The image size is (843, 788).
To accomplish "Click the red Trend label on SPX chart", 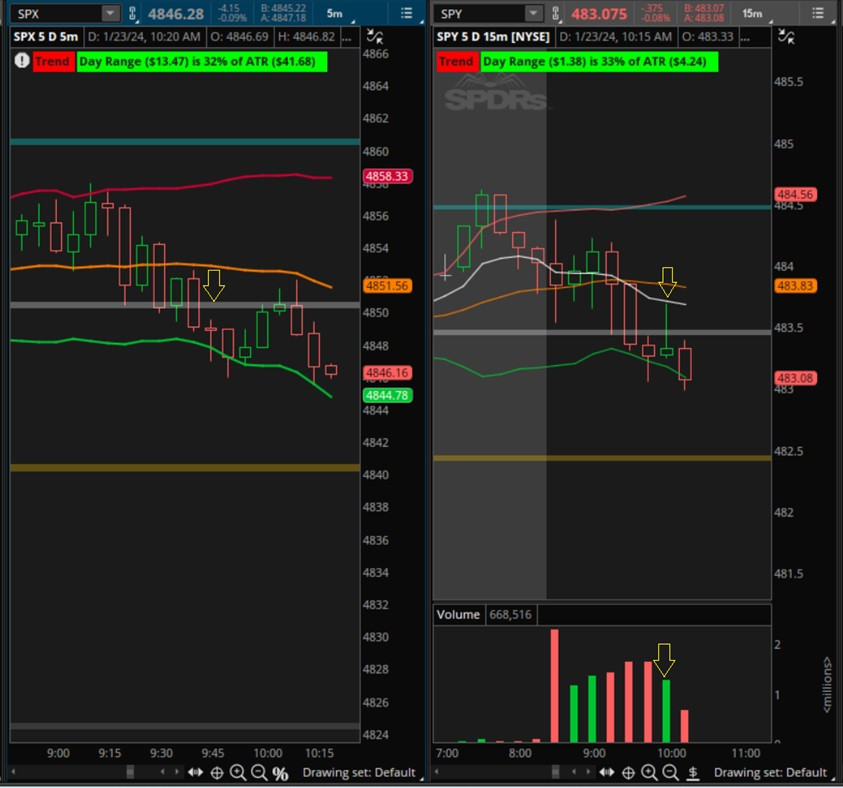I will click(53, 61).
